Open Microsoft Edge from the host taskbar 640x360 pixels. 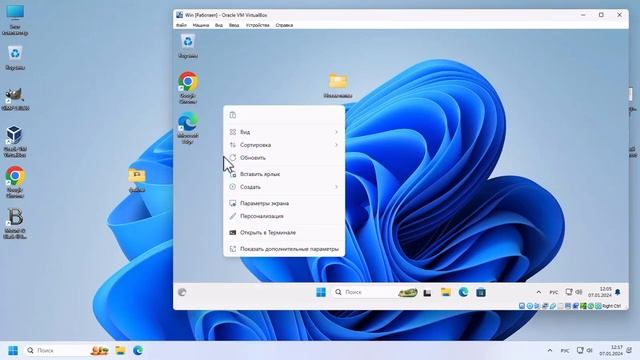138,350
